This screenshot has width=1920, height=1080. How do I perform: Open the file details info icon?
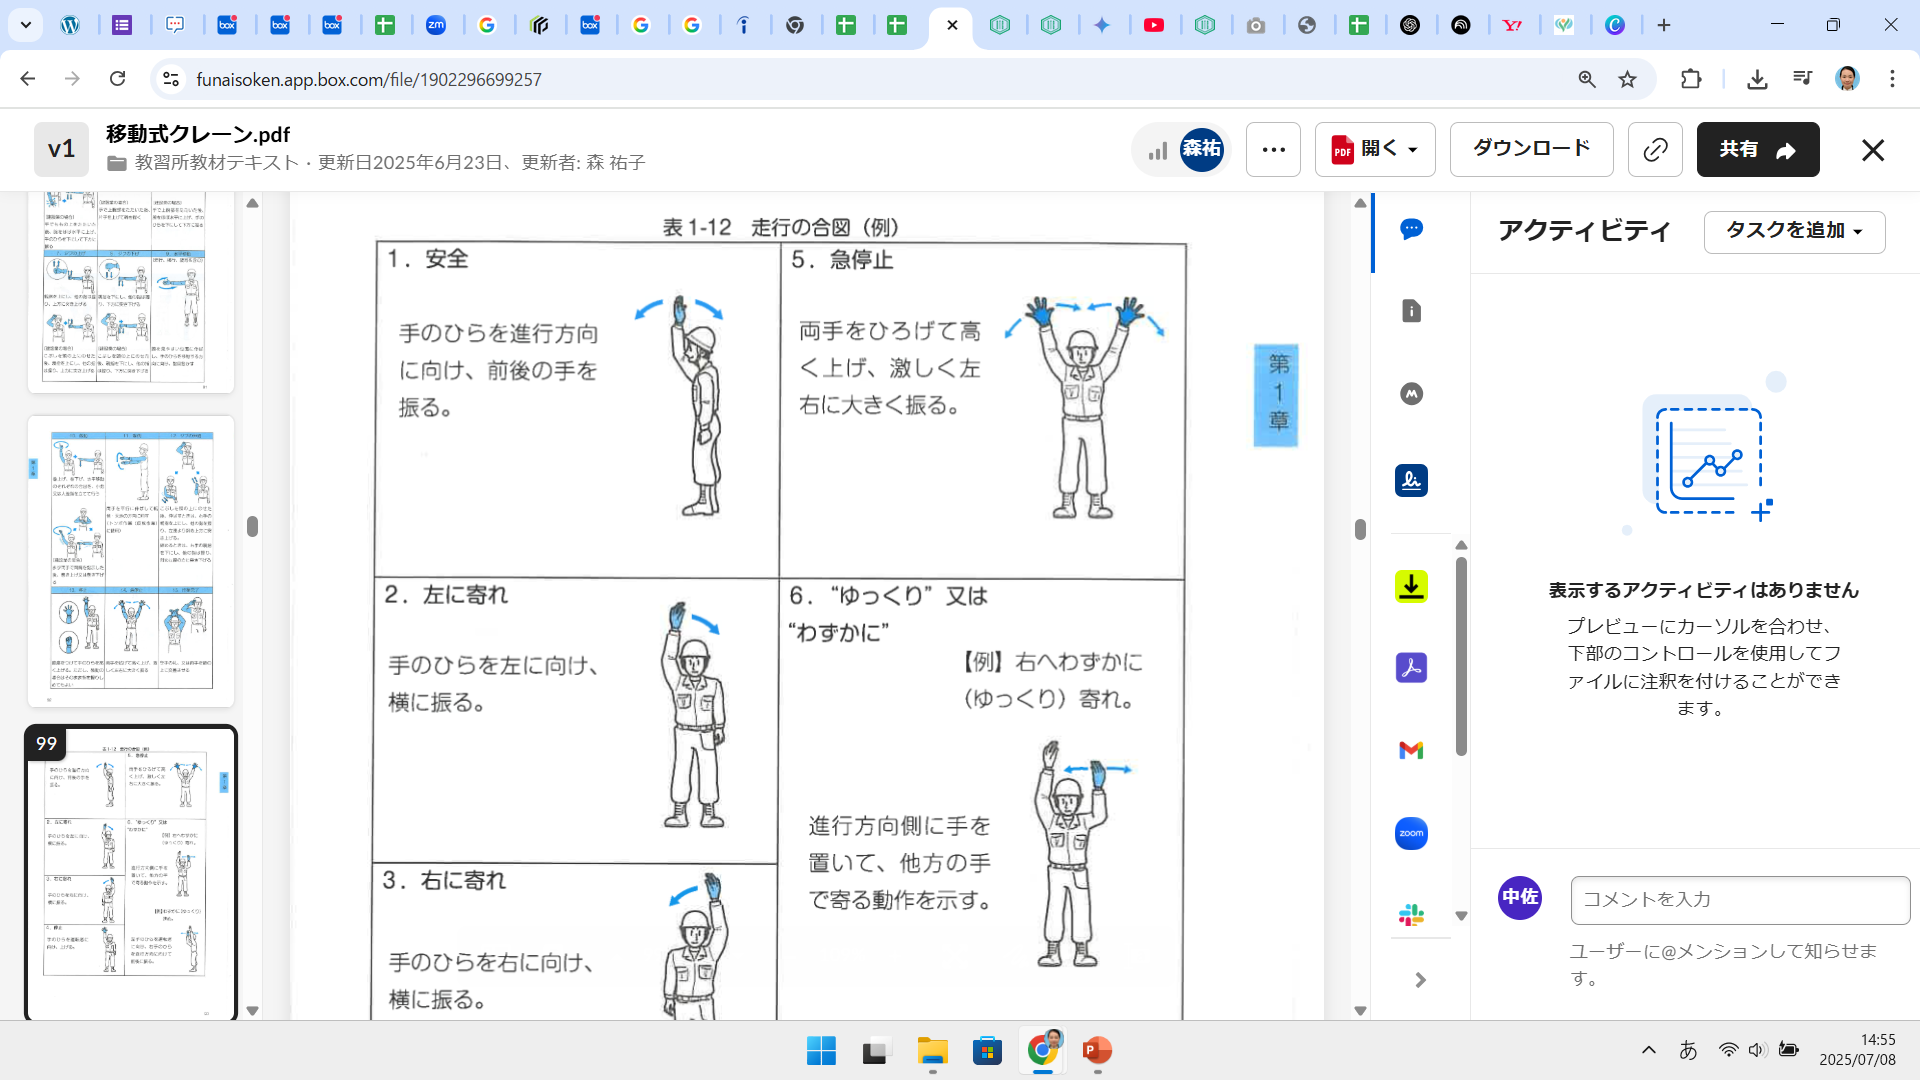[1411, 311]
